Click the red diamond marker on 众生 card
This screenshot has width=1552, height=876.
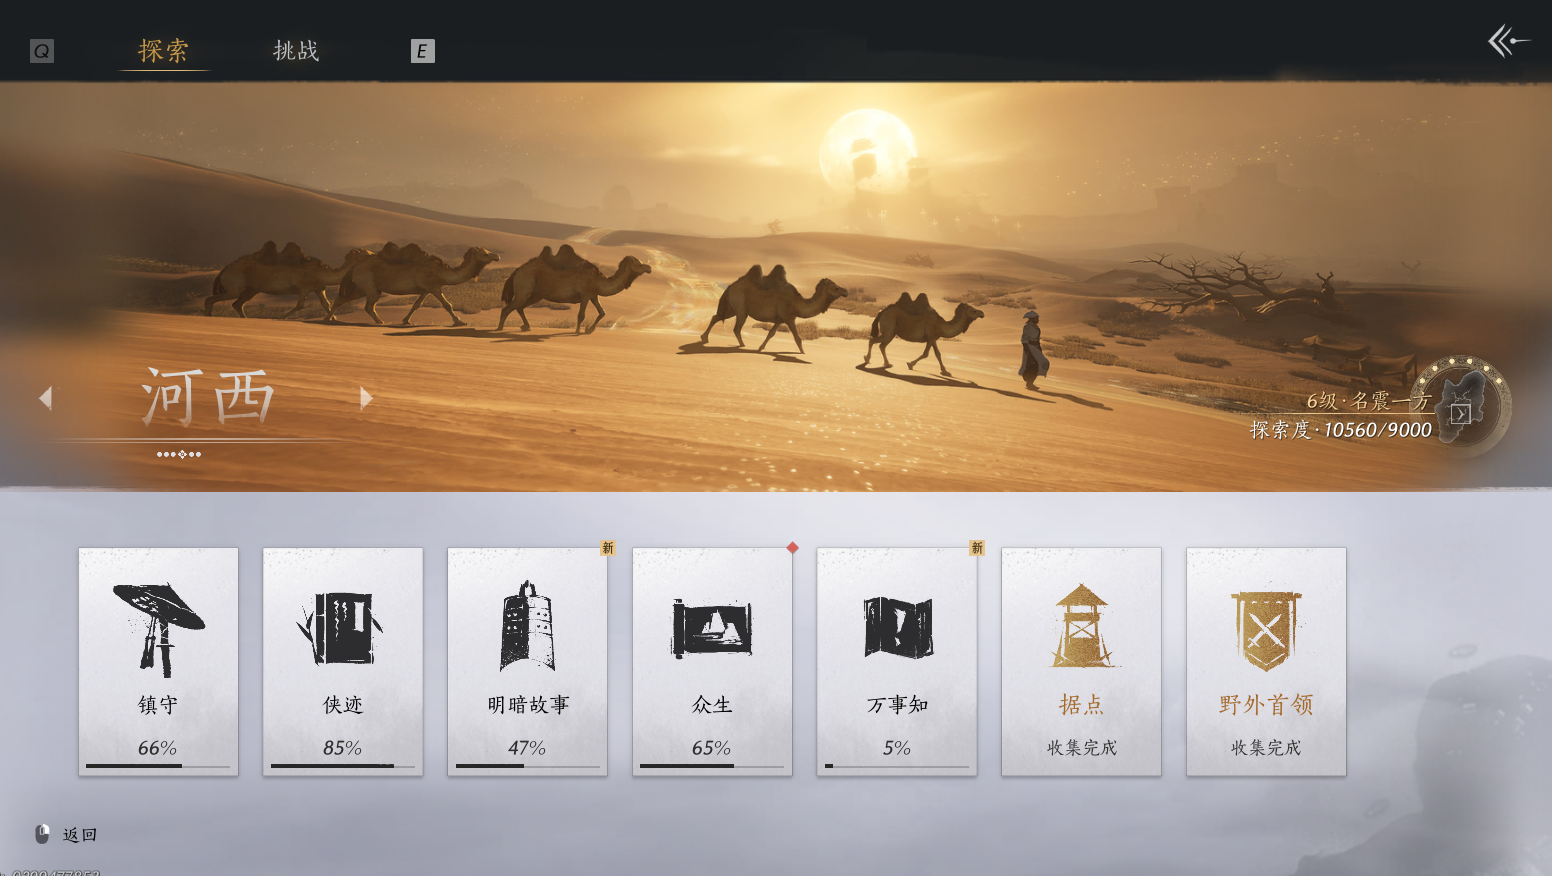792,547
